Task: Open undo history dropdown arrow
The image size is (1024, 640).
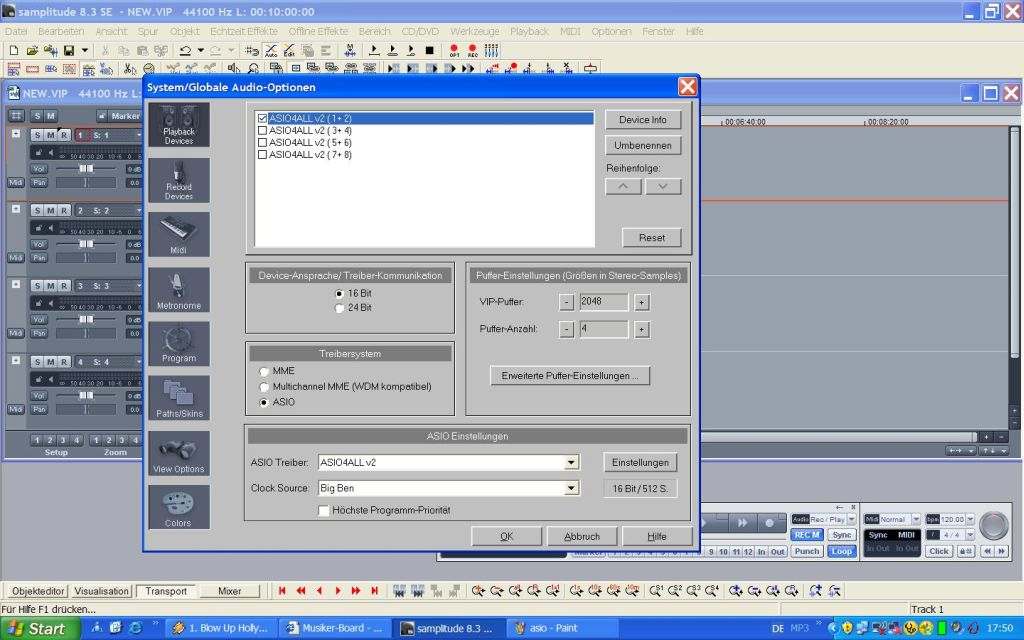Action: pos(200,50)
